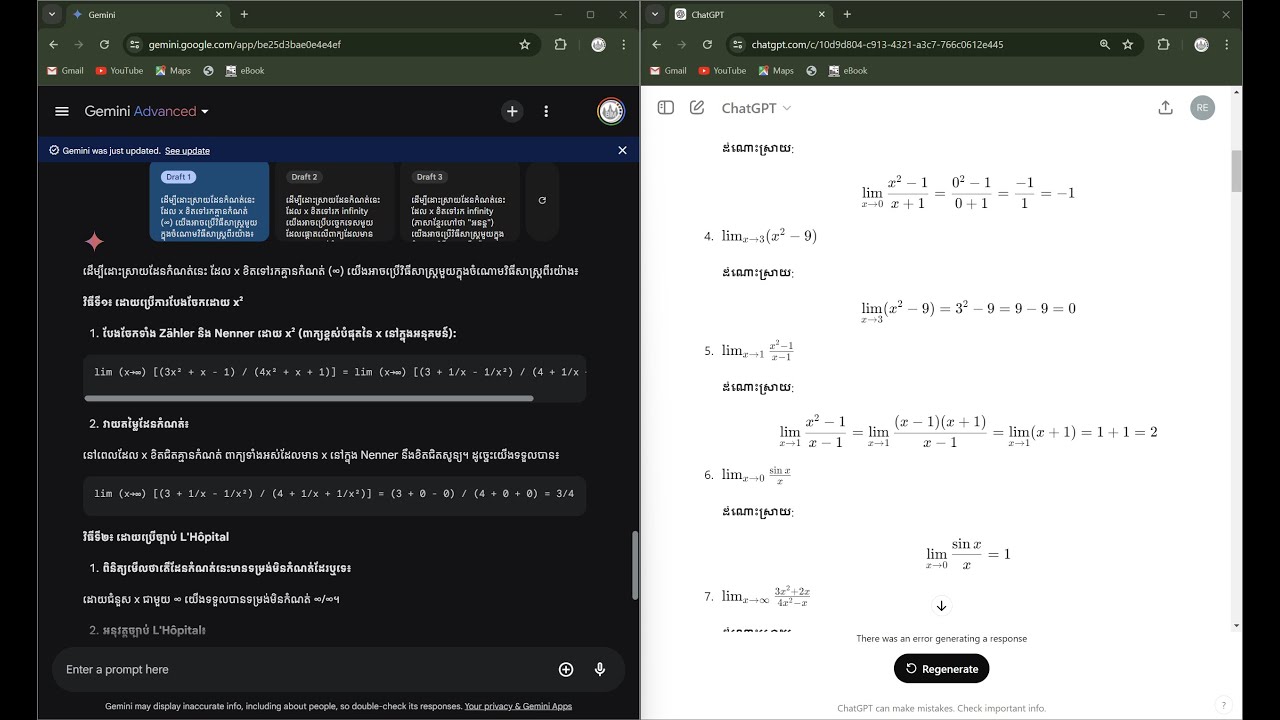Reload the Gemini browser page
This screenshot has height=720, width=1280.
tap(104, 45)
